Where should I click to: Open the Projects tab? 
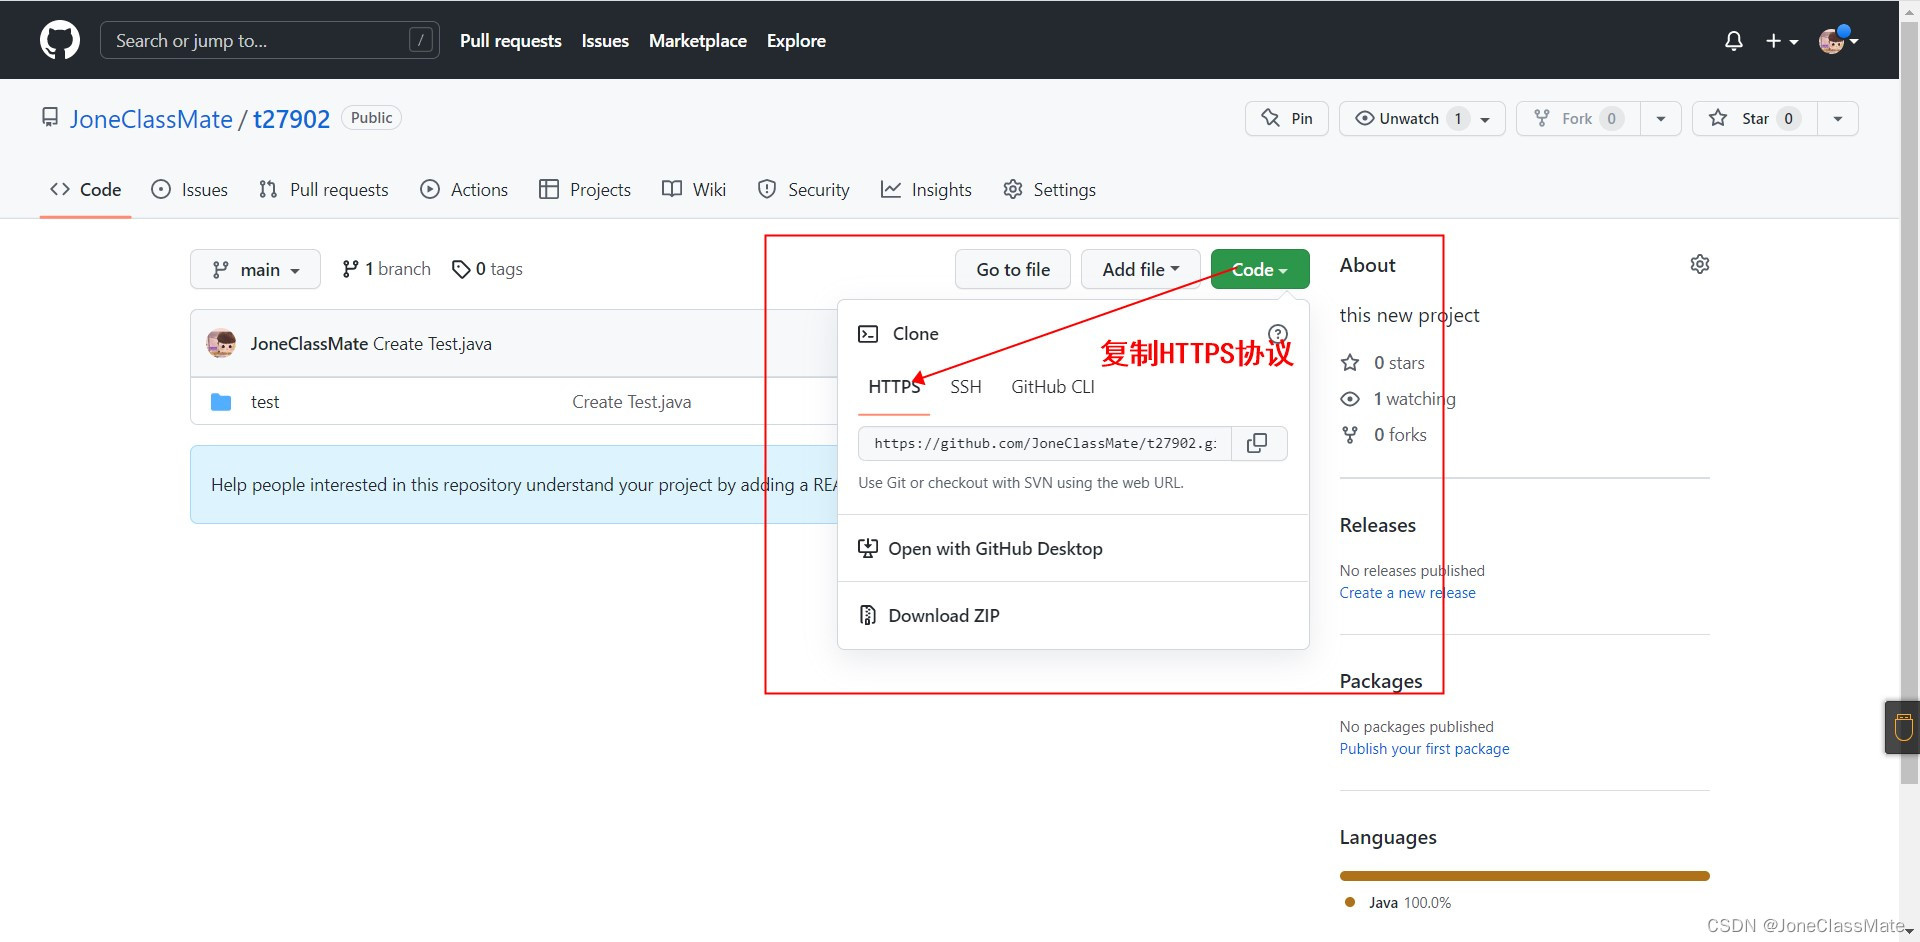click(585, 189)
